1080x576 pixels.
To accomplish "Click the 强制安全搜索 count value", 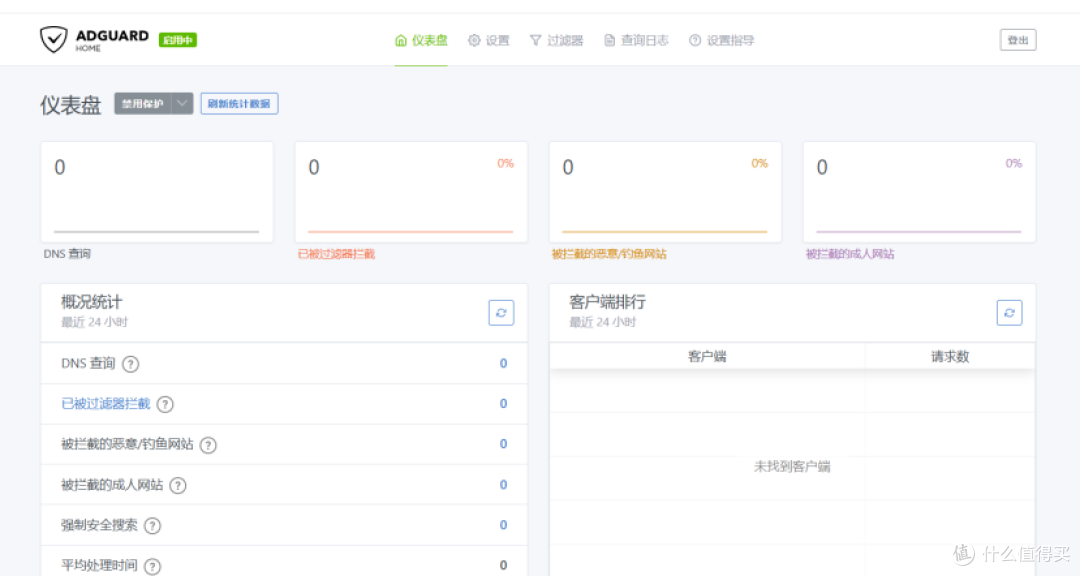I will point(503,525).
